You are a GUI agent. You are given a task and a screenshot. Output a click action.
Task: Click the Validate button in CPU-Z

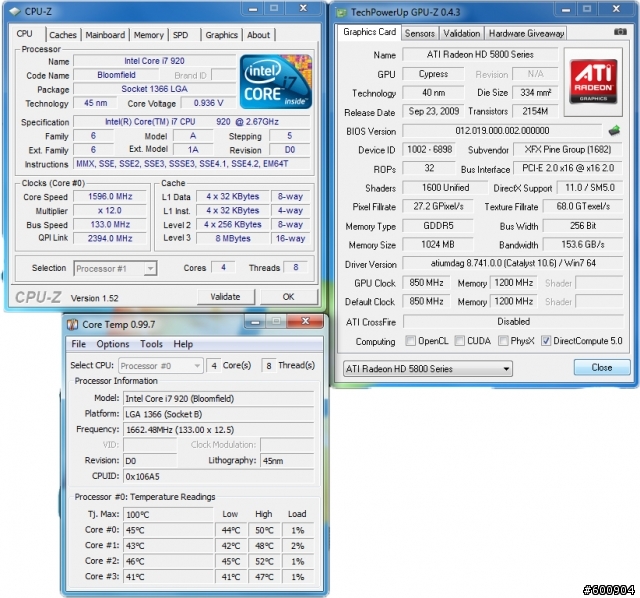225,297
